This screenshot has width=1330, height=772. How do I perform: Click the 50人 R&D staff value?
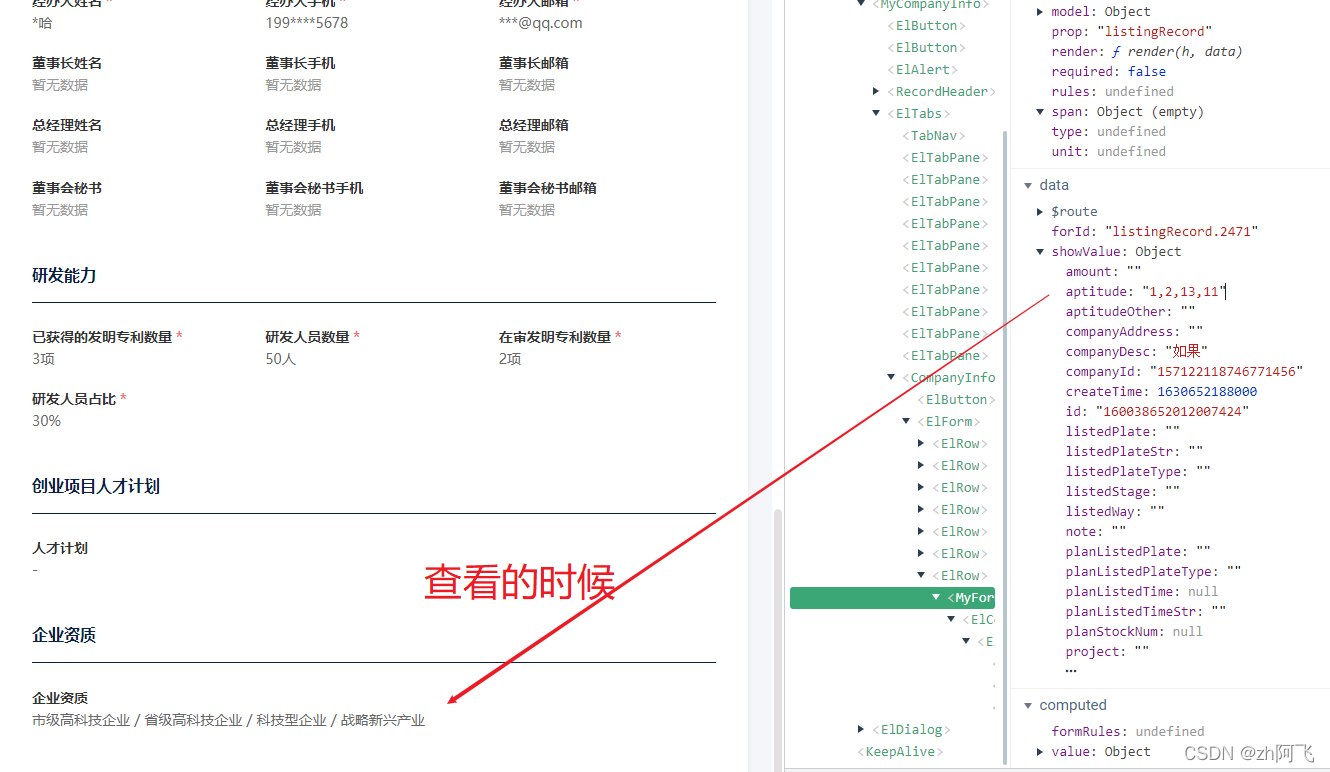coord(280,358)
